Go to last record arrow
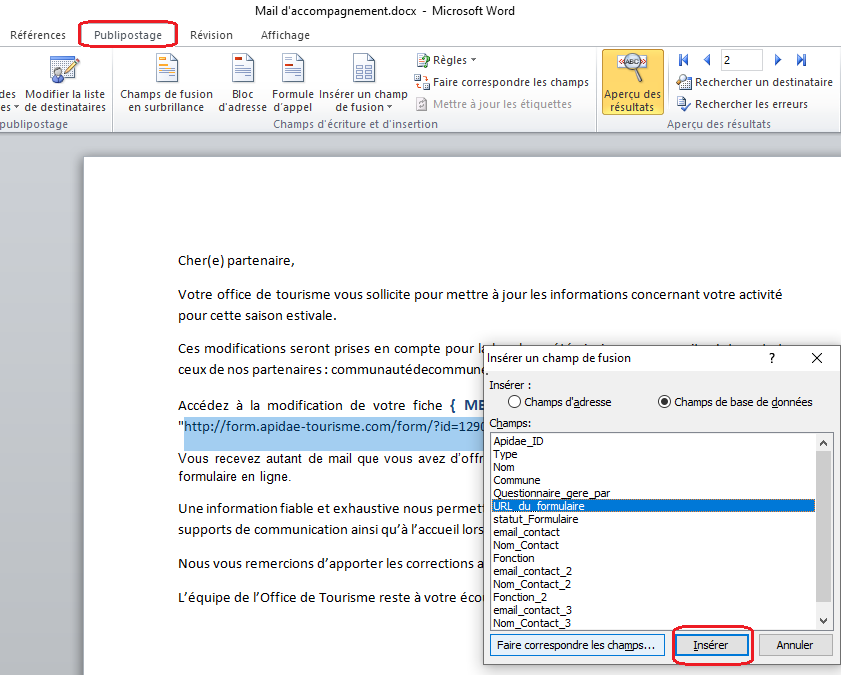841x675 pixels. pos(801,60)
